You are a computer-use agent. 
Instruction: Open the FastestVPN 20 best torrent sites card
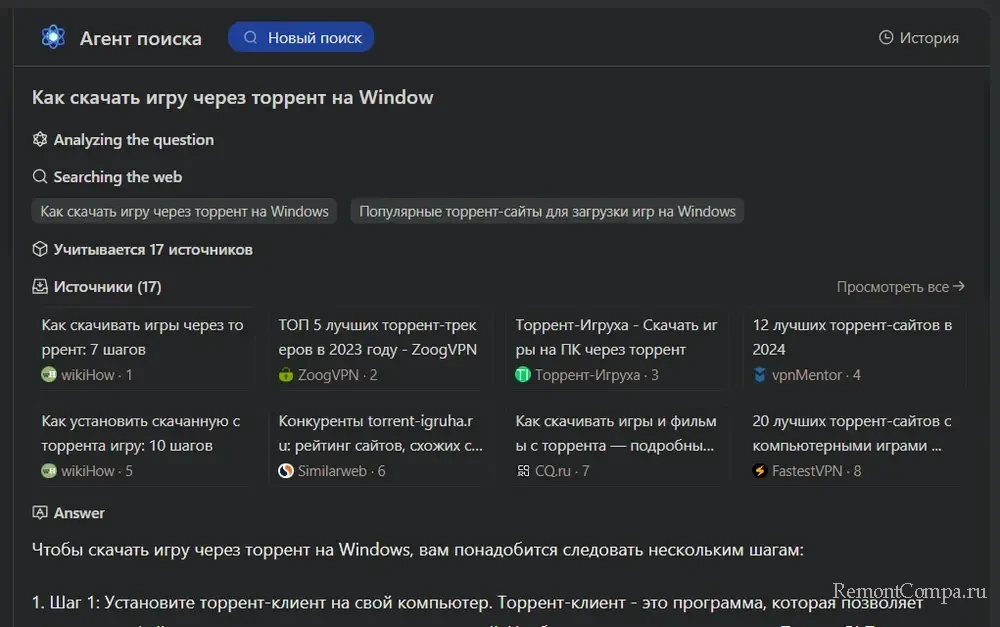point(854,445)
